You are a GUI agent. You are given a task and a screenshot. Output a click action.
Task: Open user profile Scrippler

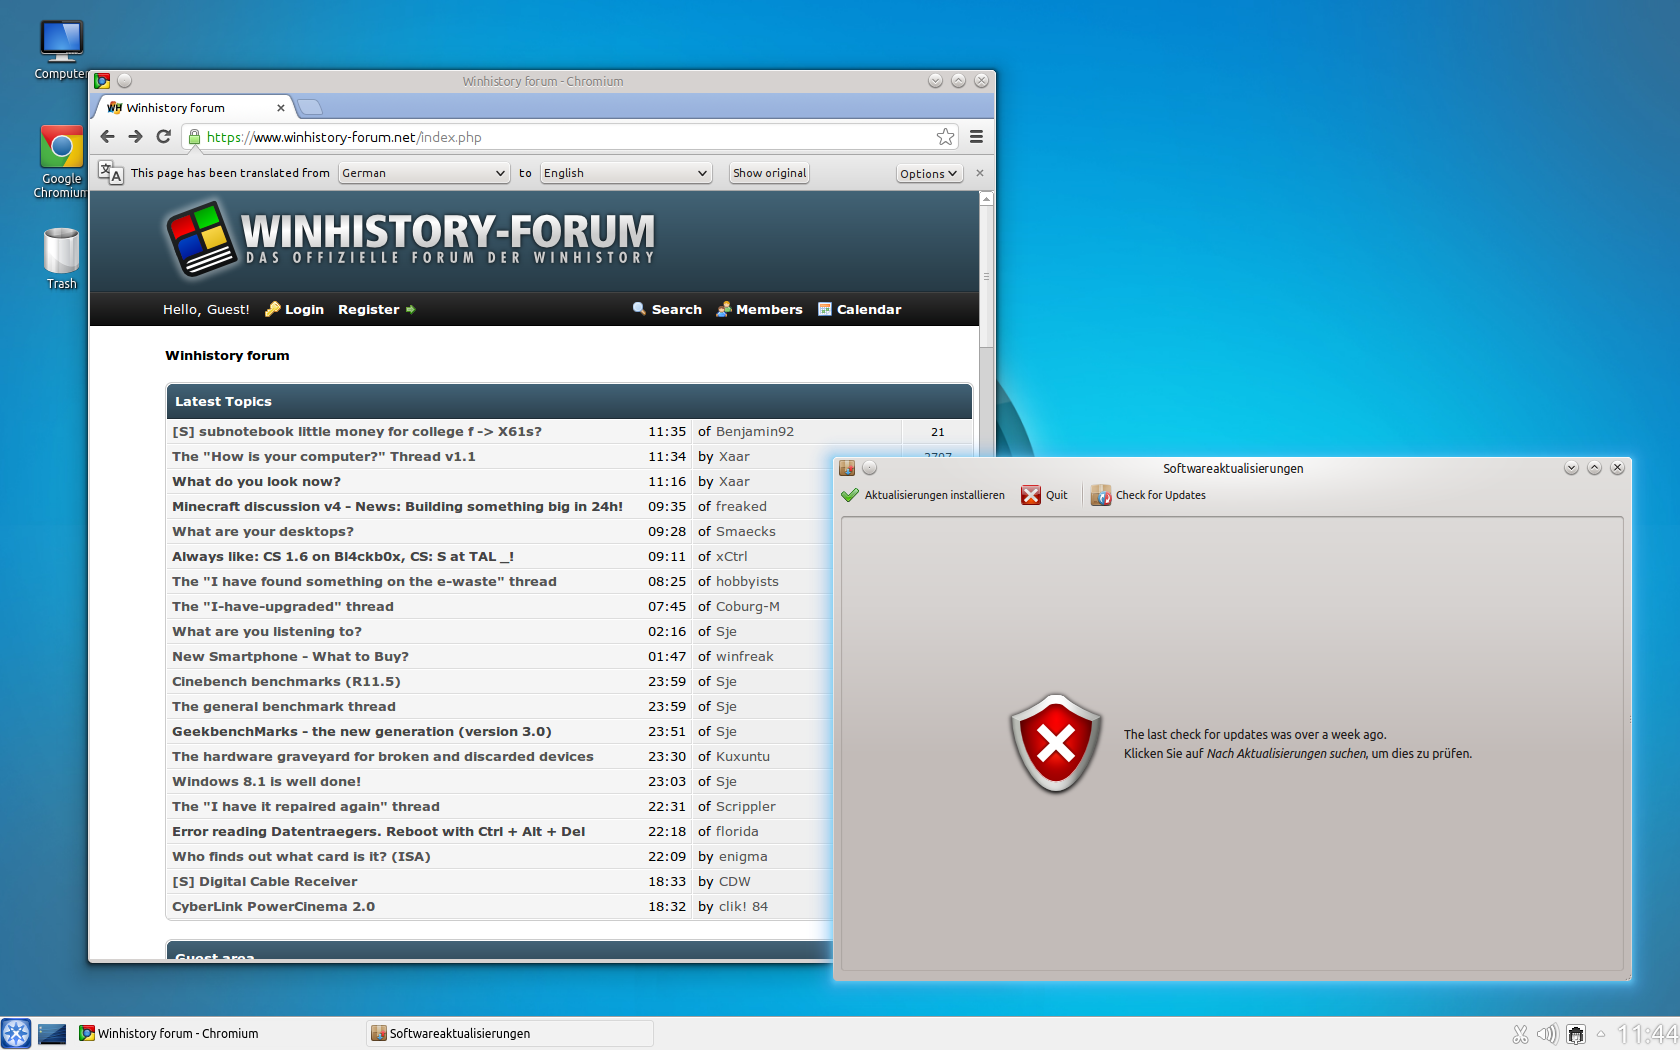pos(746,807)
